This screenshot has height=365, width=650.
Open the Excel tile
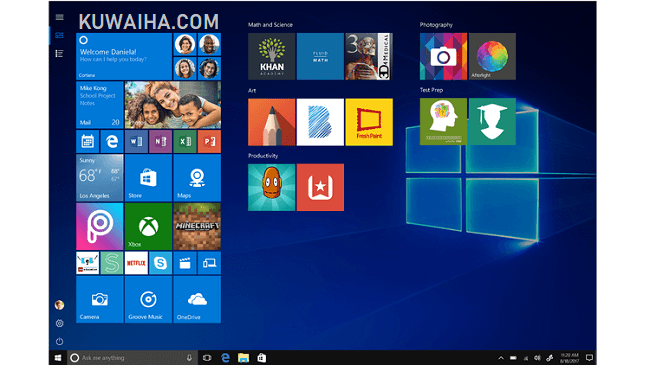[x=185, y=141]
